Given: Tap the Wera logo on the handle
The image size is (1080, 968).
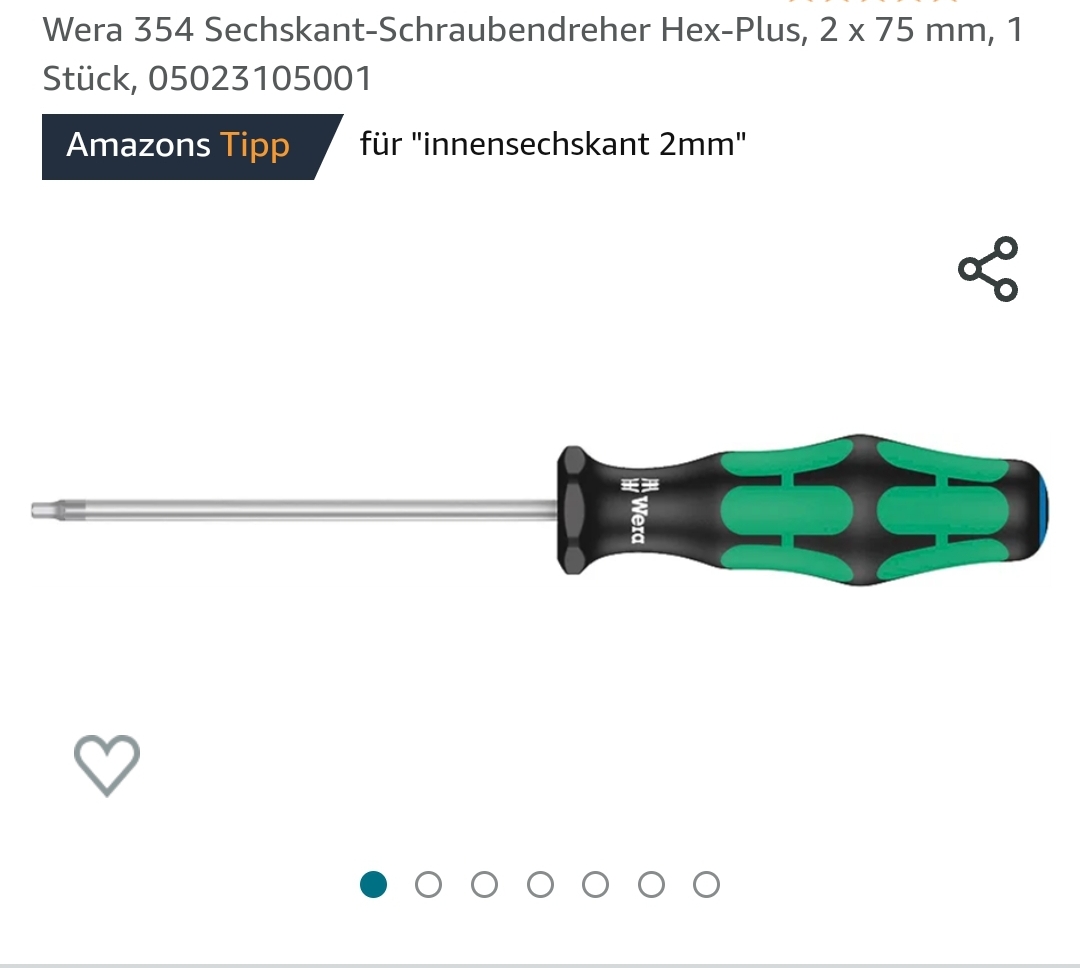Looking at the screenshot, I should [638, 511].
